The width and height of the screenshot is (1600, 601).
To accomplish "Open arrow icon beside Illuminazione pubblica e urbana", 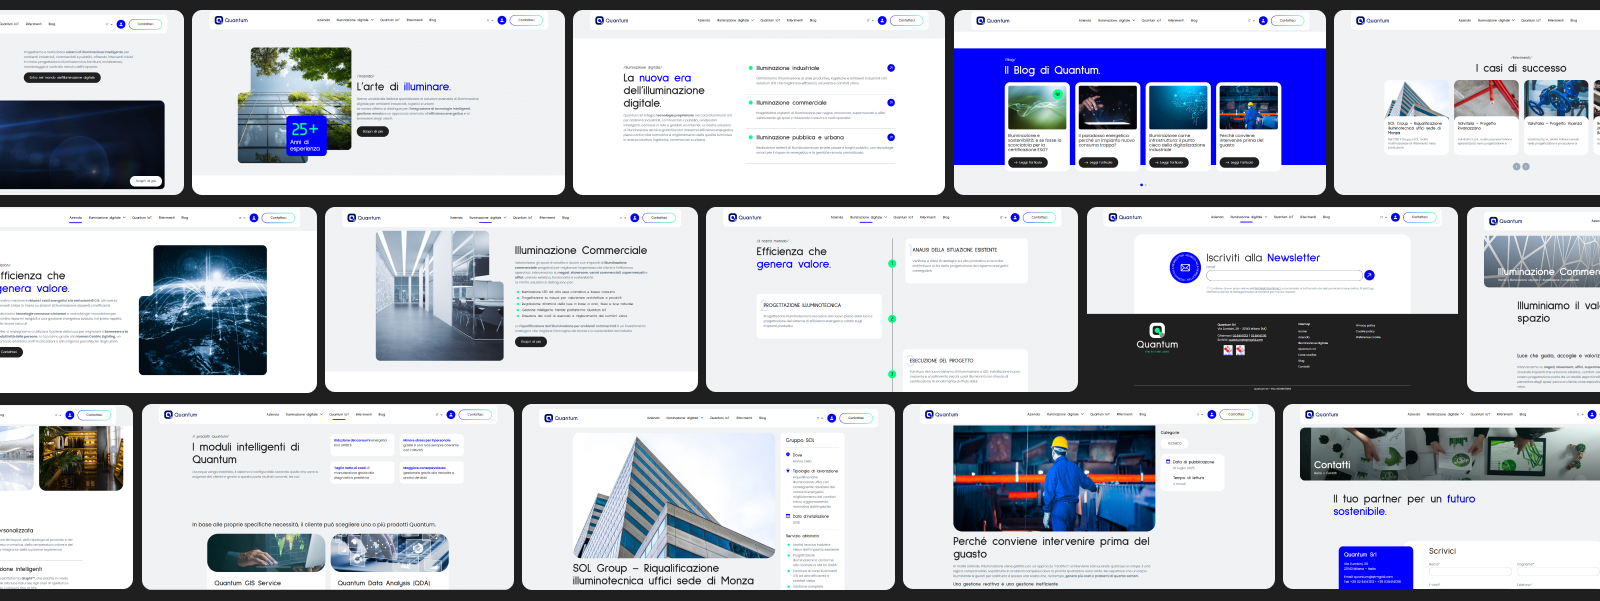I will pos(891,137).
